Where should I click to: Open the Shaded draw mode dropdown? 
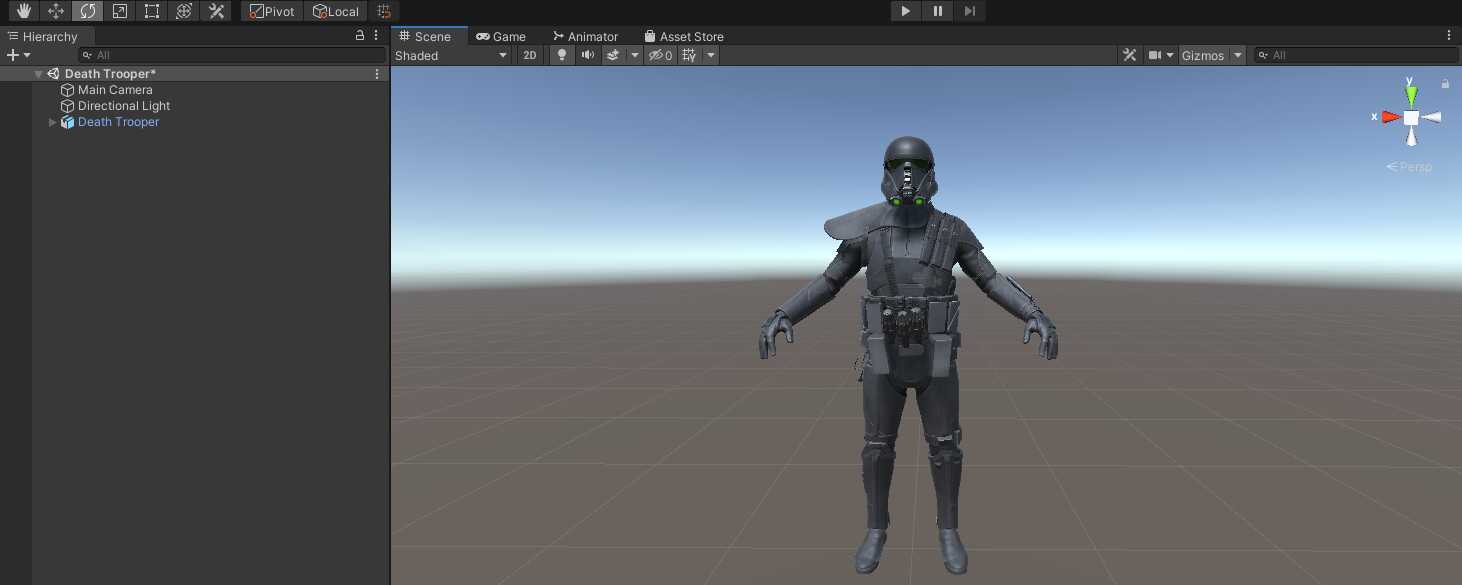tap(452, 55)
